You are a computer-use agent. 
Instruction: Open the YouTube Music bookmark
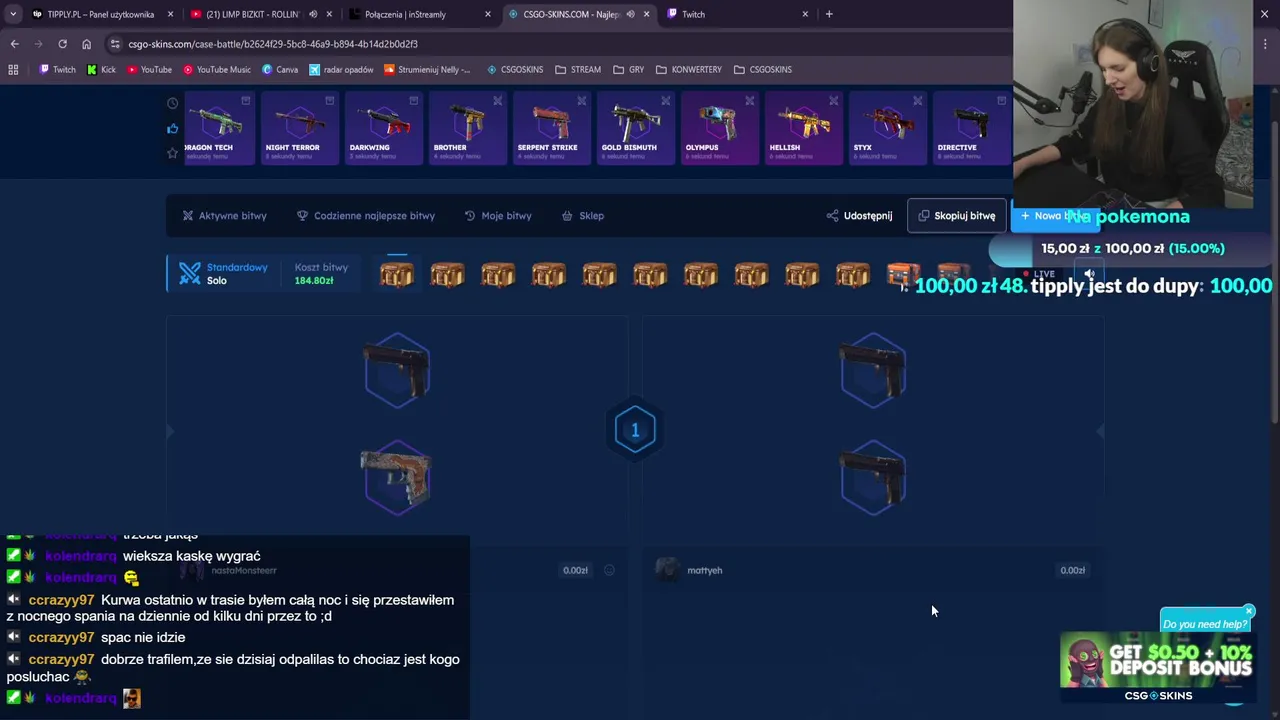(217, 70)
